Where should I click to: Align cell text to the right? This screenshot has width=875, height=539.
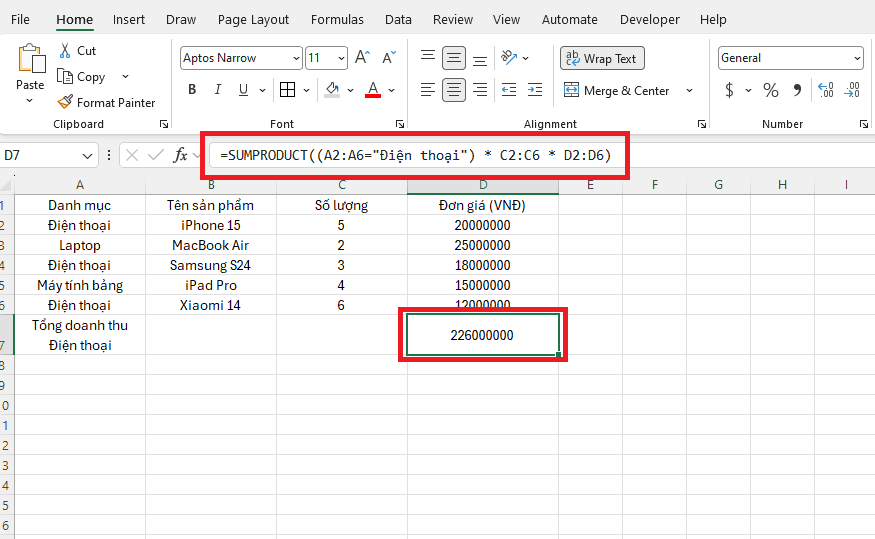480,90
